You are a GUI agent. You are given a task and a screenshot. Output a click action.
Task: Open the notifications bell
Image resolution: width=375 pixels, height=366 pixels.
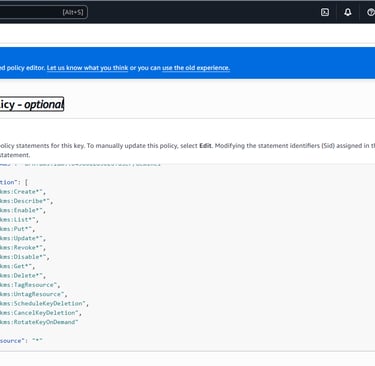pos(348,12)
